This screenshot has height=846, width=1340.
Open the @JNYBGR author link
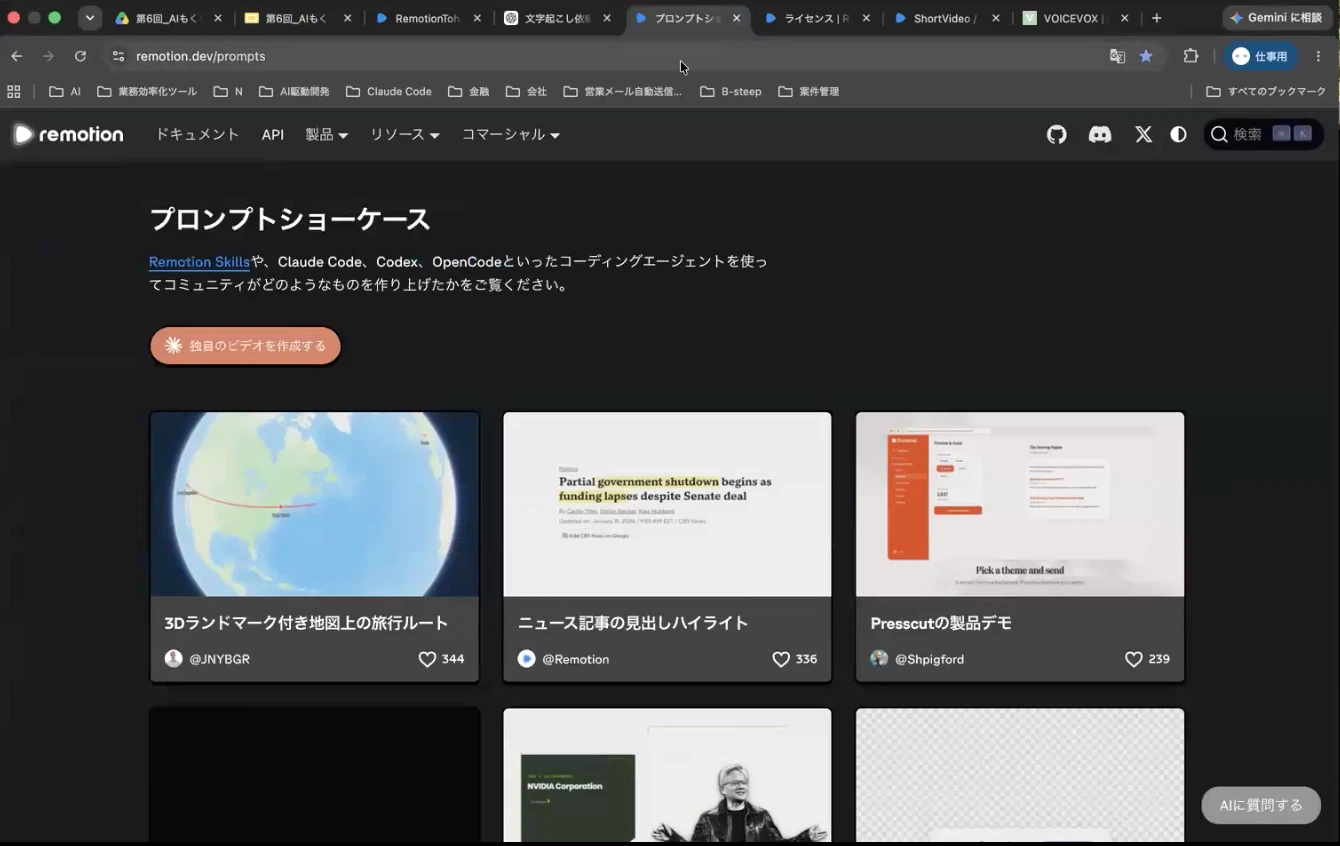point(207,659)
